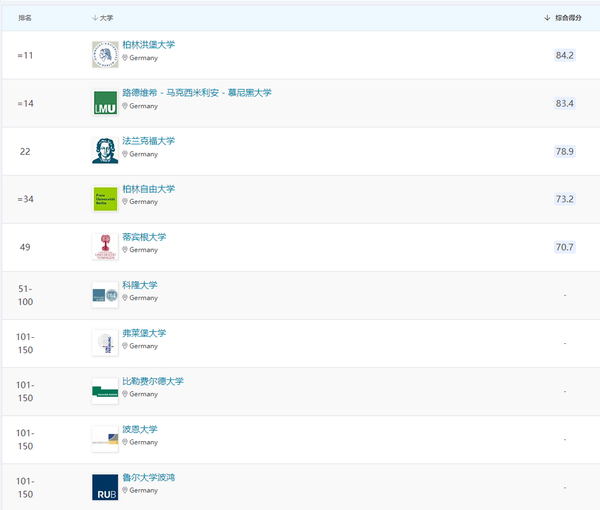Click the rank 101-150 beside 波恩大学
The width and height of the screenshot is (600, 510).
(x=25, y=440)
